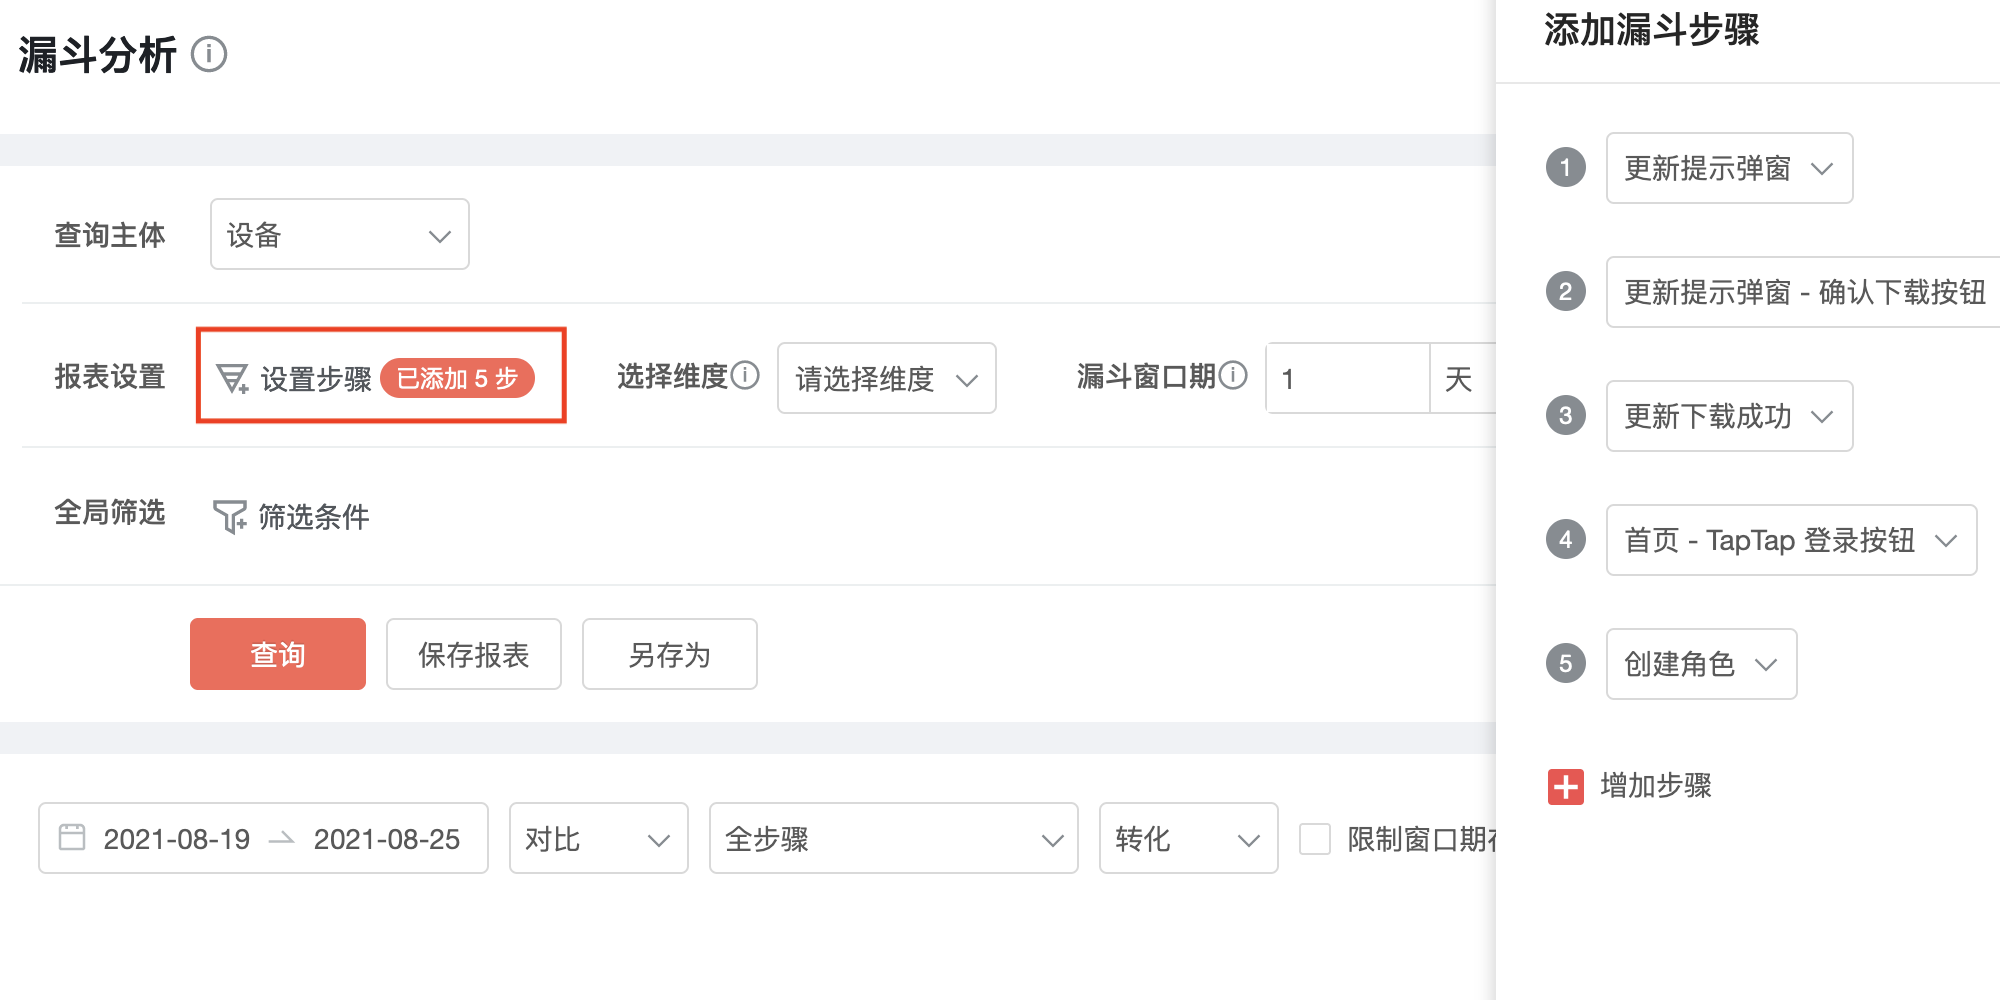Click the calendar icon in date range

(x=72, y=837)
